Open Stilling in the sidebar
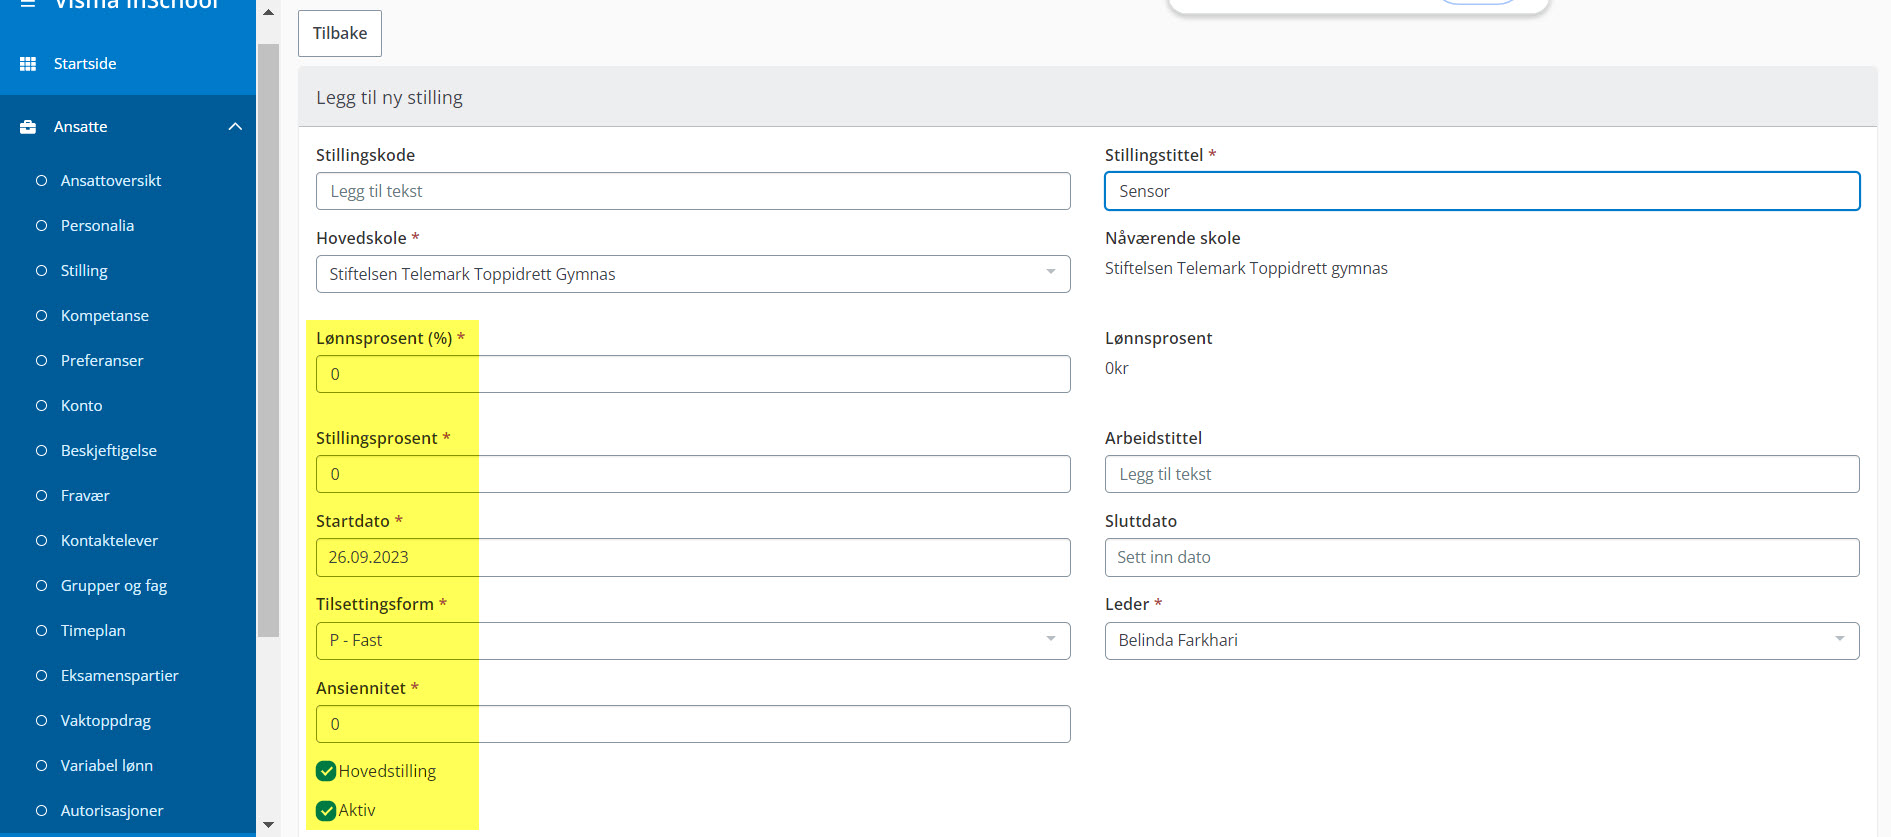1891x837 pixels. (84, 271)
